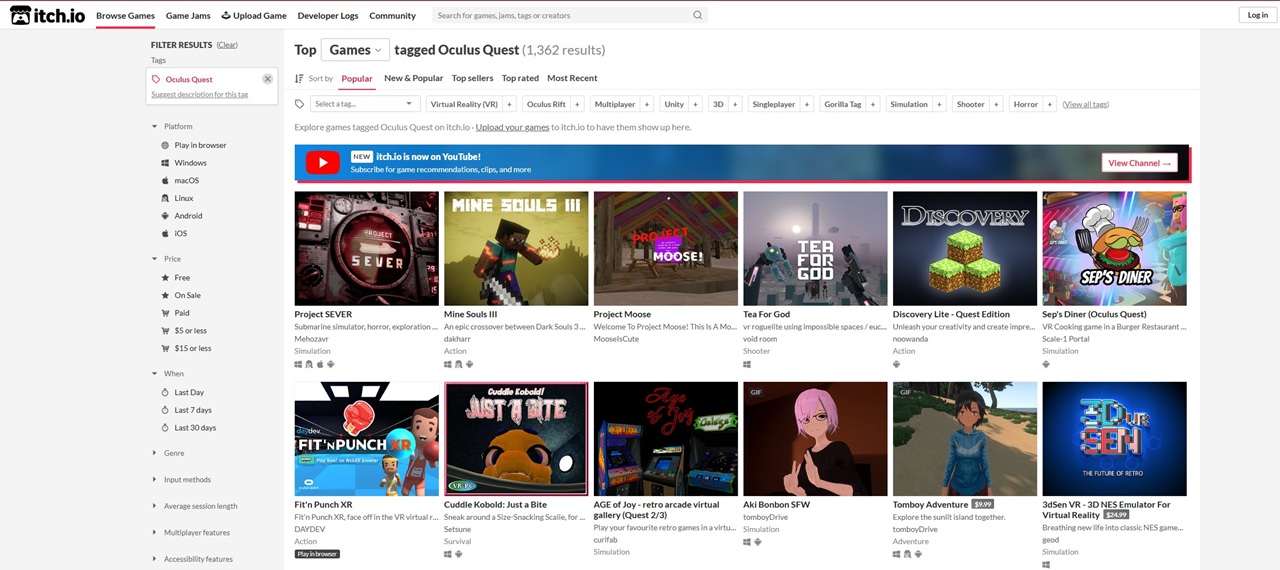Open Community in the top navigation
1280x570 pixels.
coord(392,15)
